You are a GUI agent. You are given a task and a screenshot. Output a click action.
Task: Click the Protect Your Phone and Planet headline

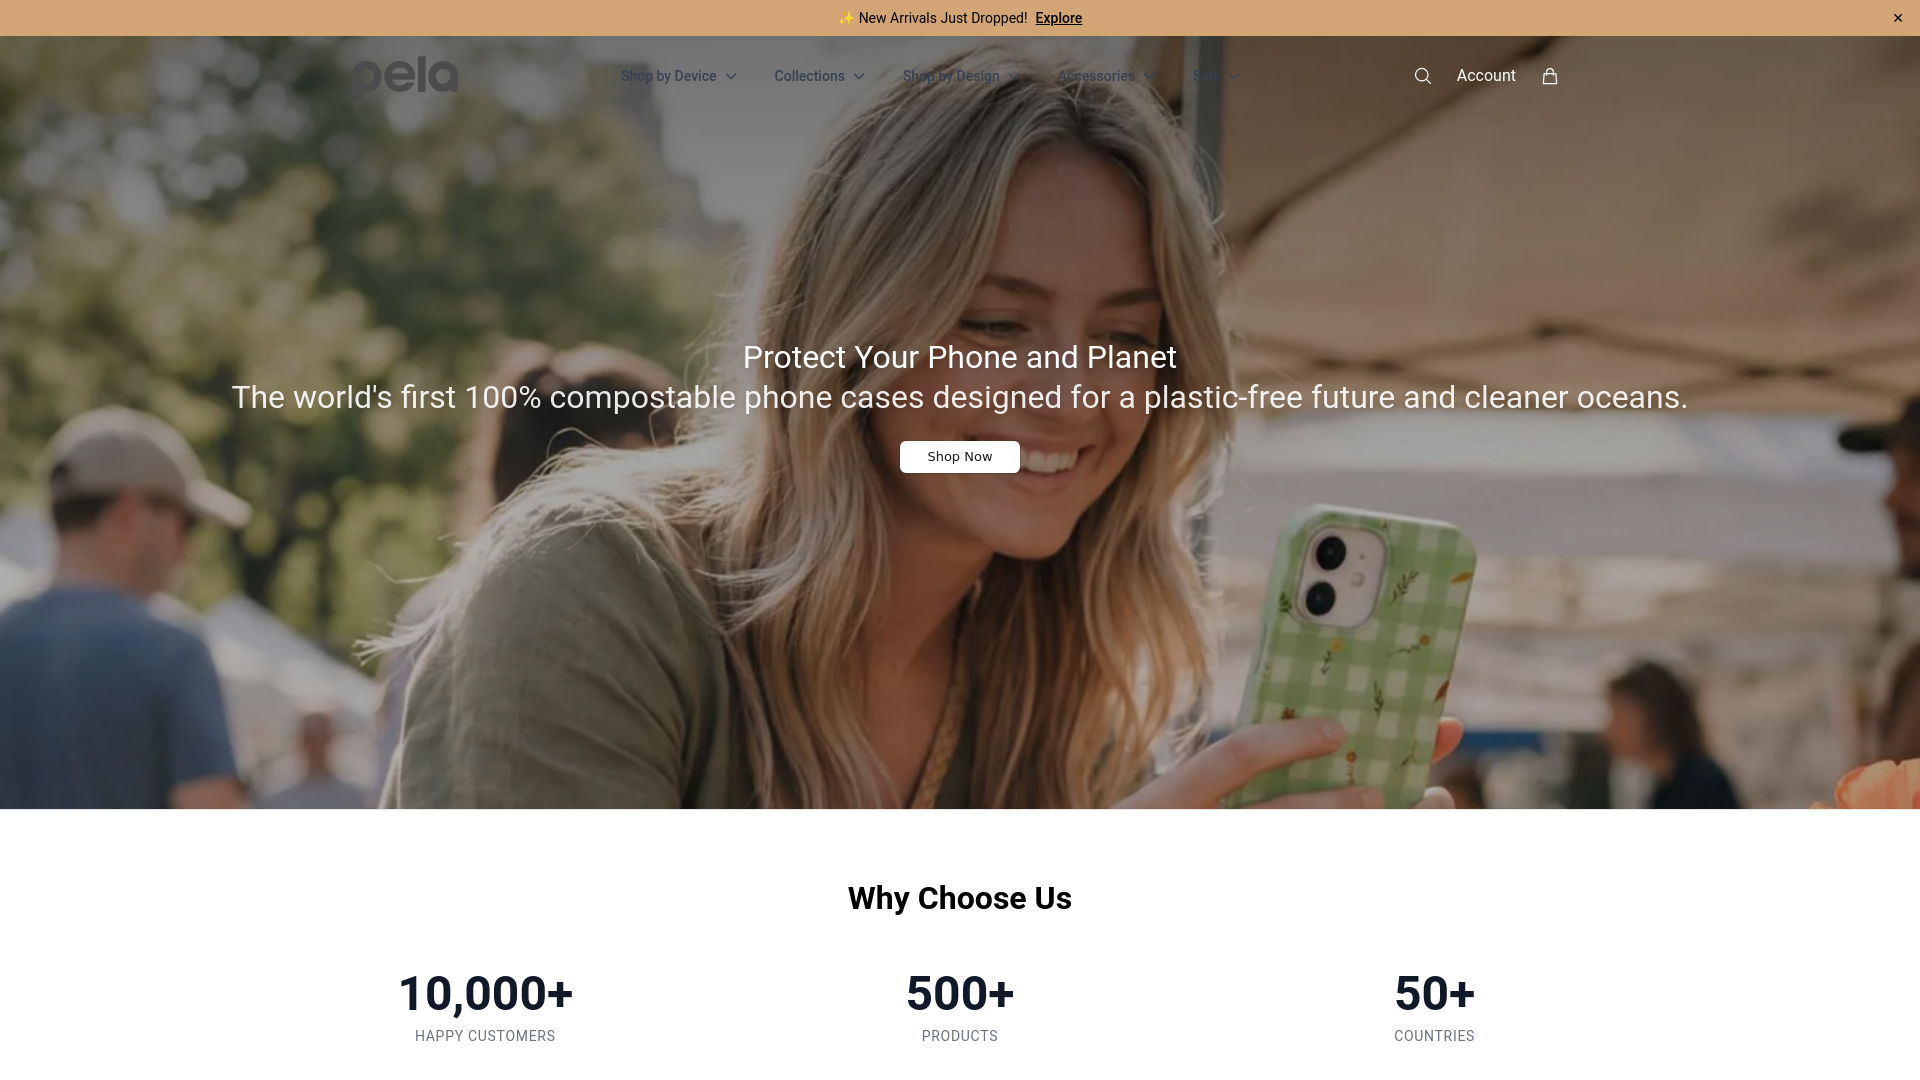click(959, 357)
